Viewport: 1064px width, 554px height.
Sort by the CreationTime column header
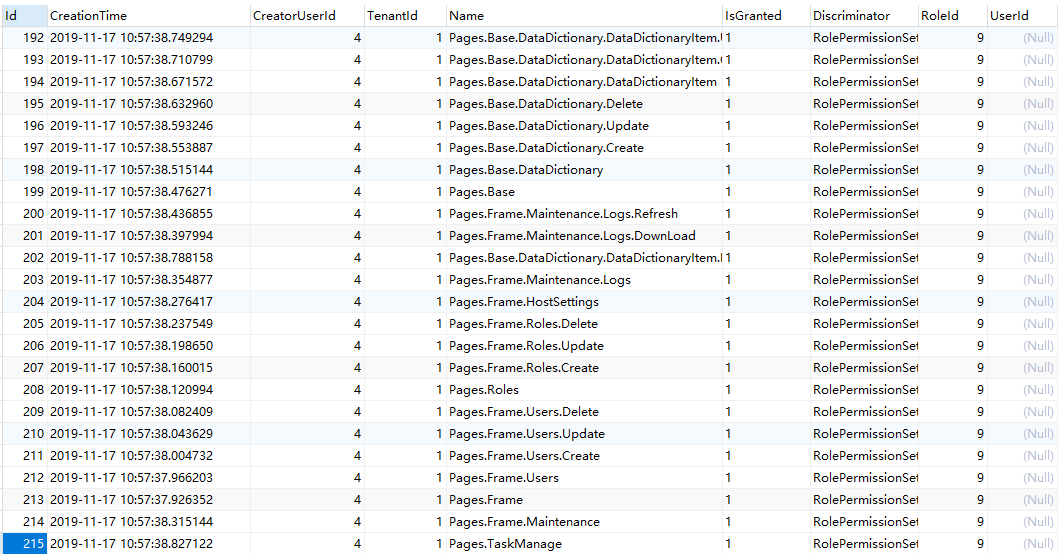(149, 15)
